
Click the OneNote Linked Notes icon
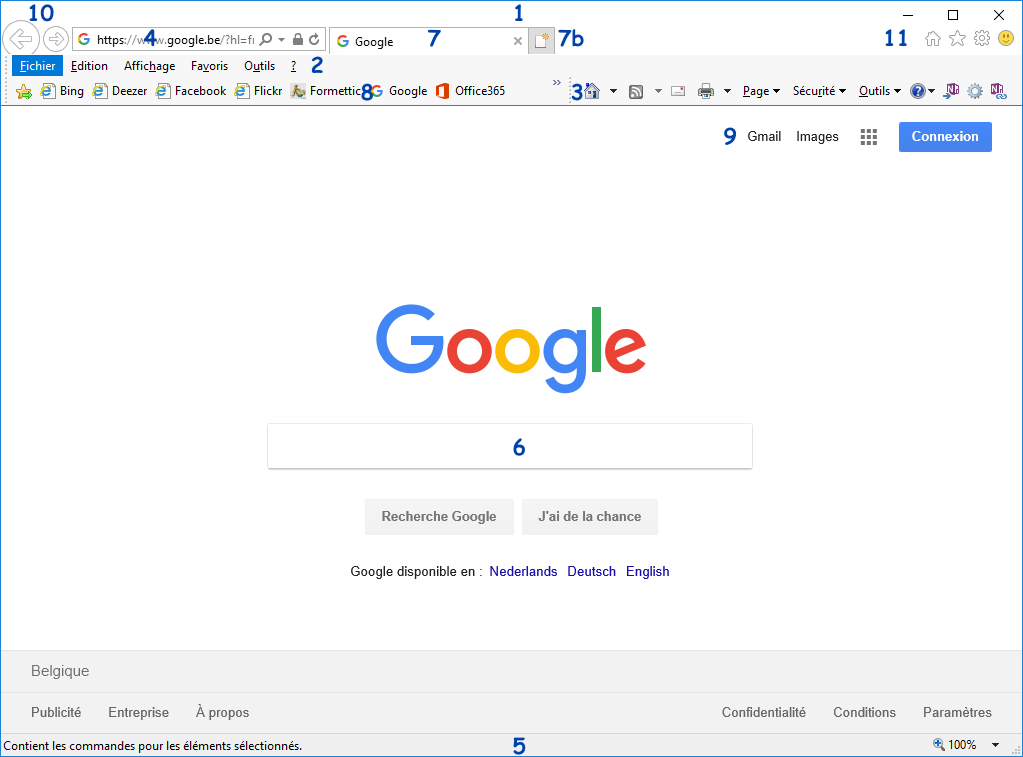point(998,91)
